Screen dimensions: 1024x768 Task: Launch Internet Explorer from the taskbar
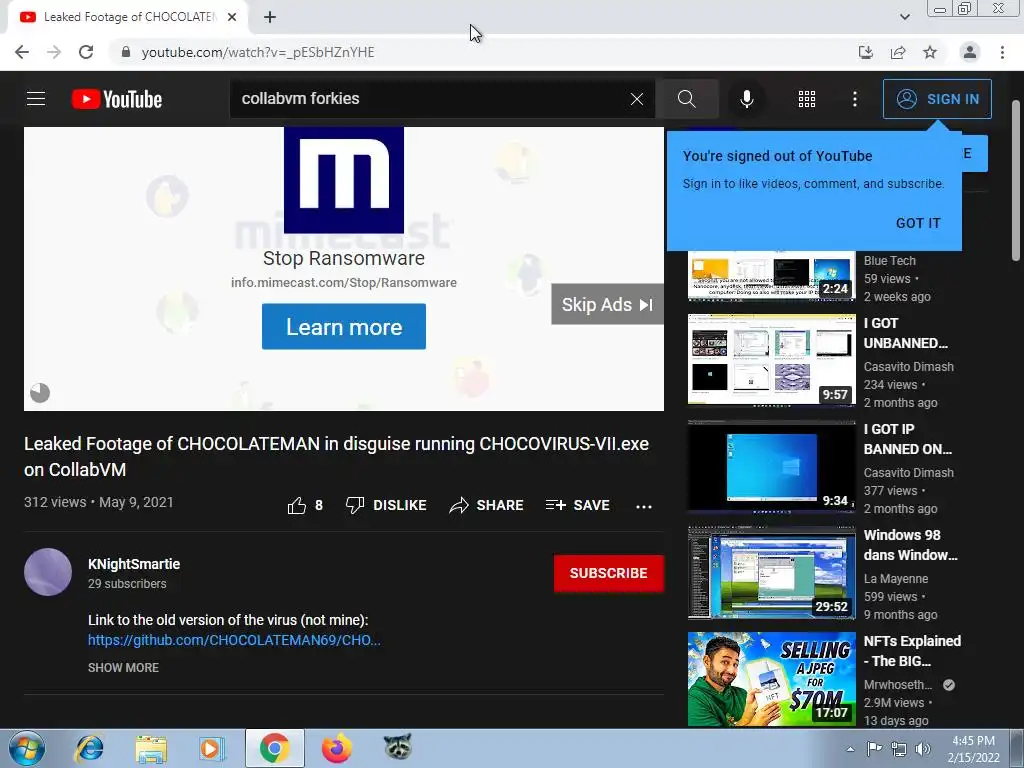coord(89,748)
